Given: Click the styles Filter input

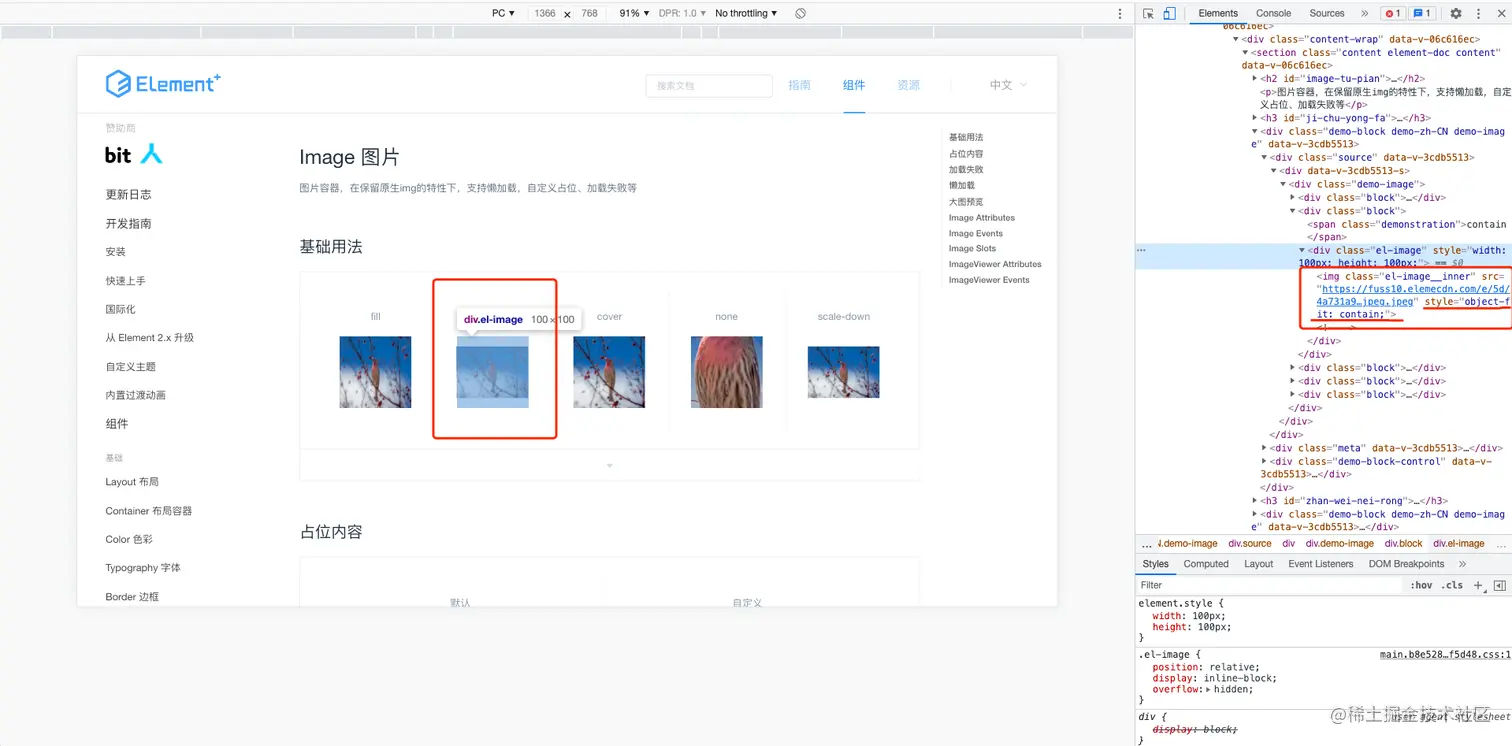Looking at the screenshot, I should pyautogui.click(x=1270, y=585).
